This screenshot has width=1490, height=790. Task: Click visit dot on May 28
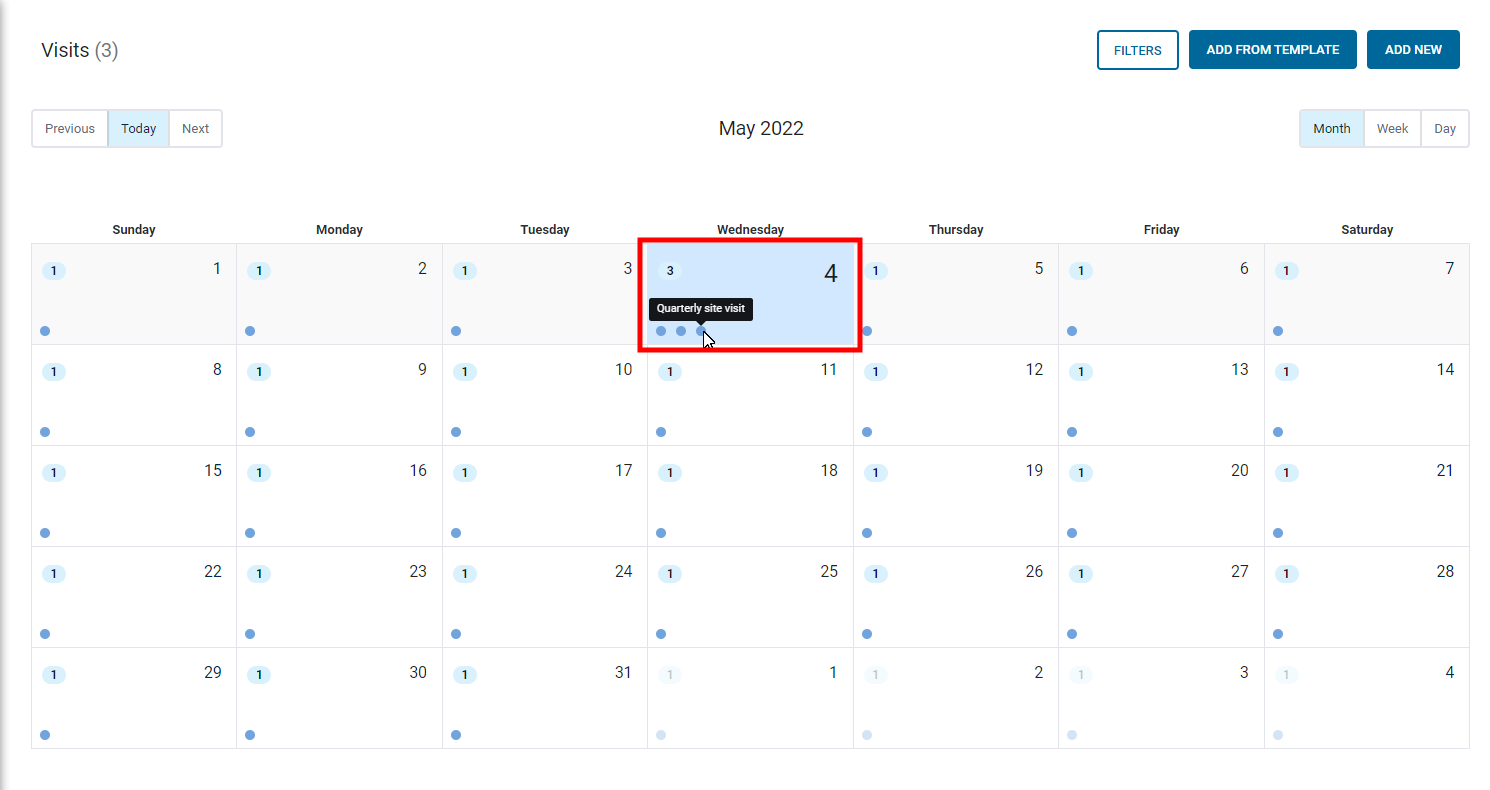1278,634
